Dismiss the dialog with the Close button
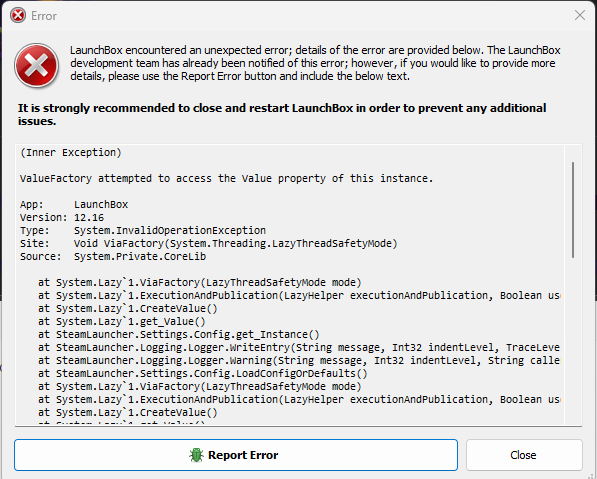The width and height of the screenshot is (597, 479). coord(524,455)
